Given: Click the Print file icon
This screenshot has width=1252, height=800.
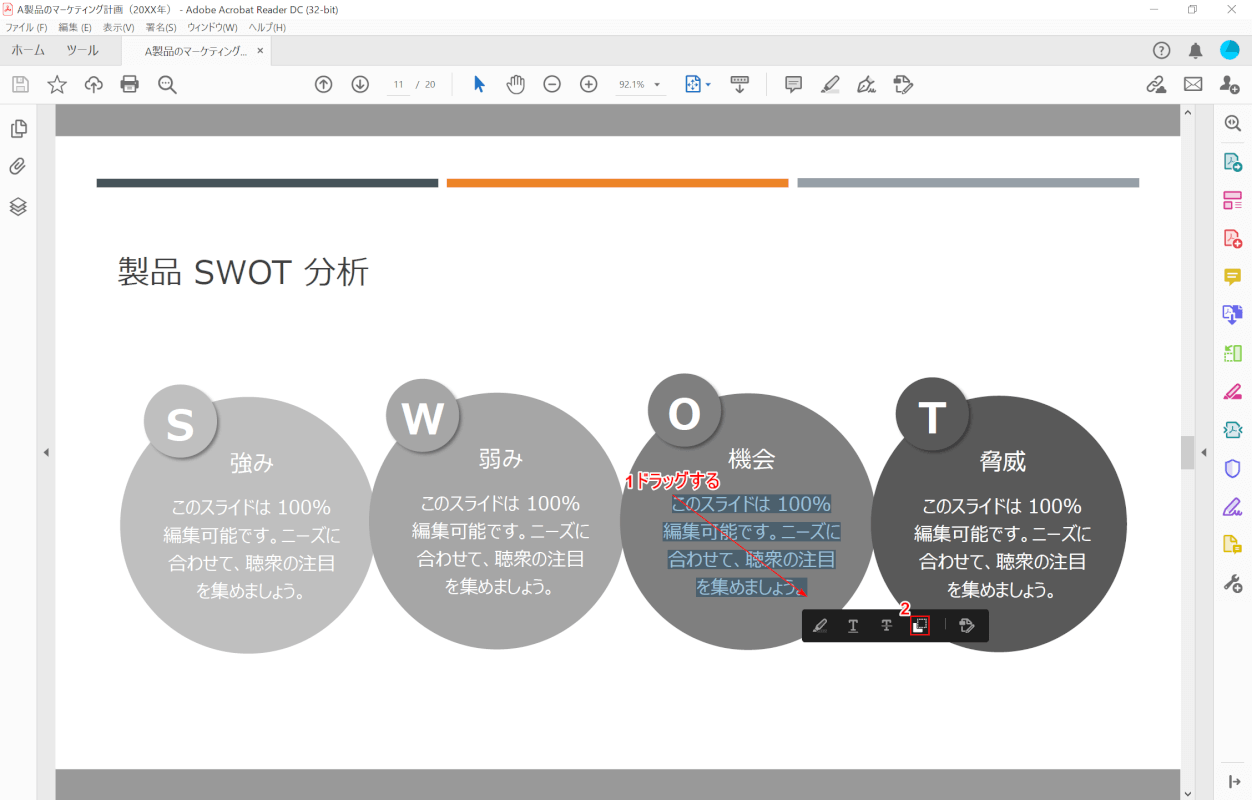Looking at the screenshot, I should pyautogui.click(x=130, y=84).
